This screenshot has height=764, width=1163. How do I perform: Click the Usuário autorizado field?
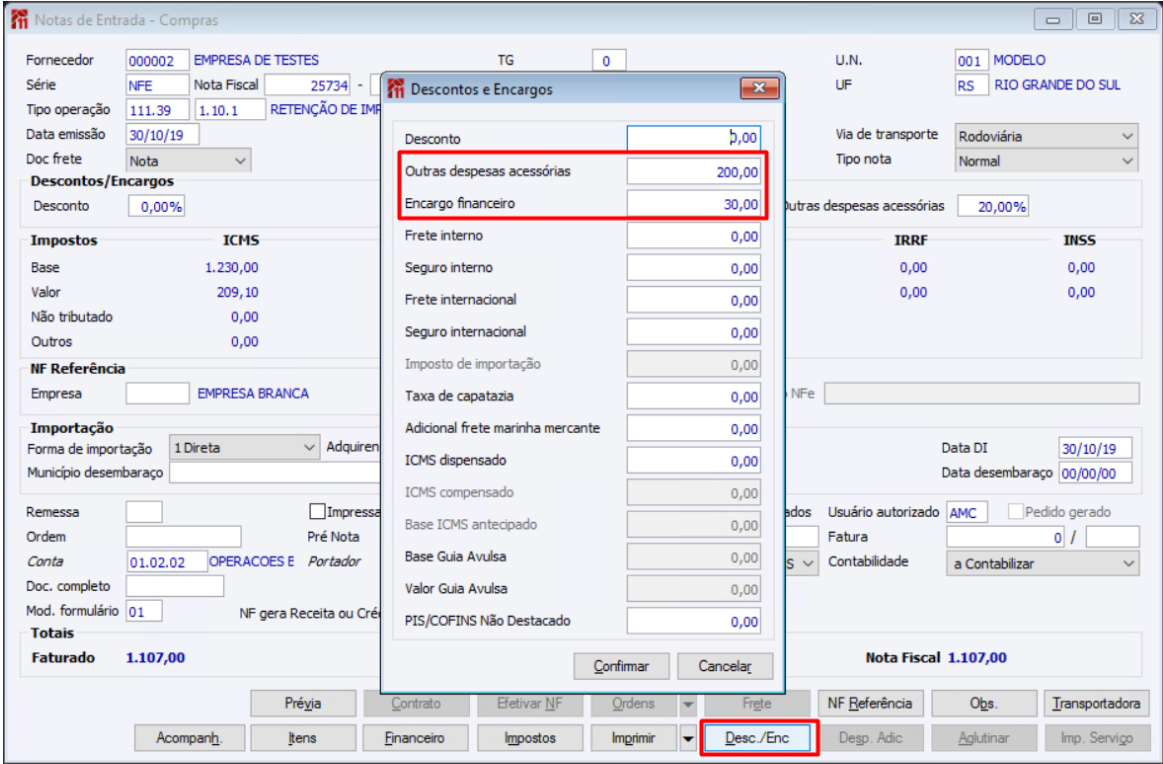pos(967,512)
